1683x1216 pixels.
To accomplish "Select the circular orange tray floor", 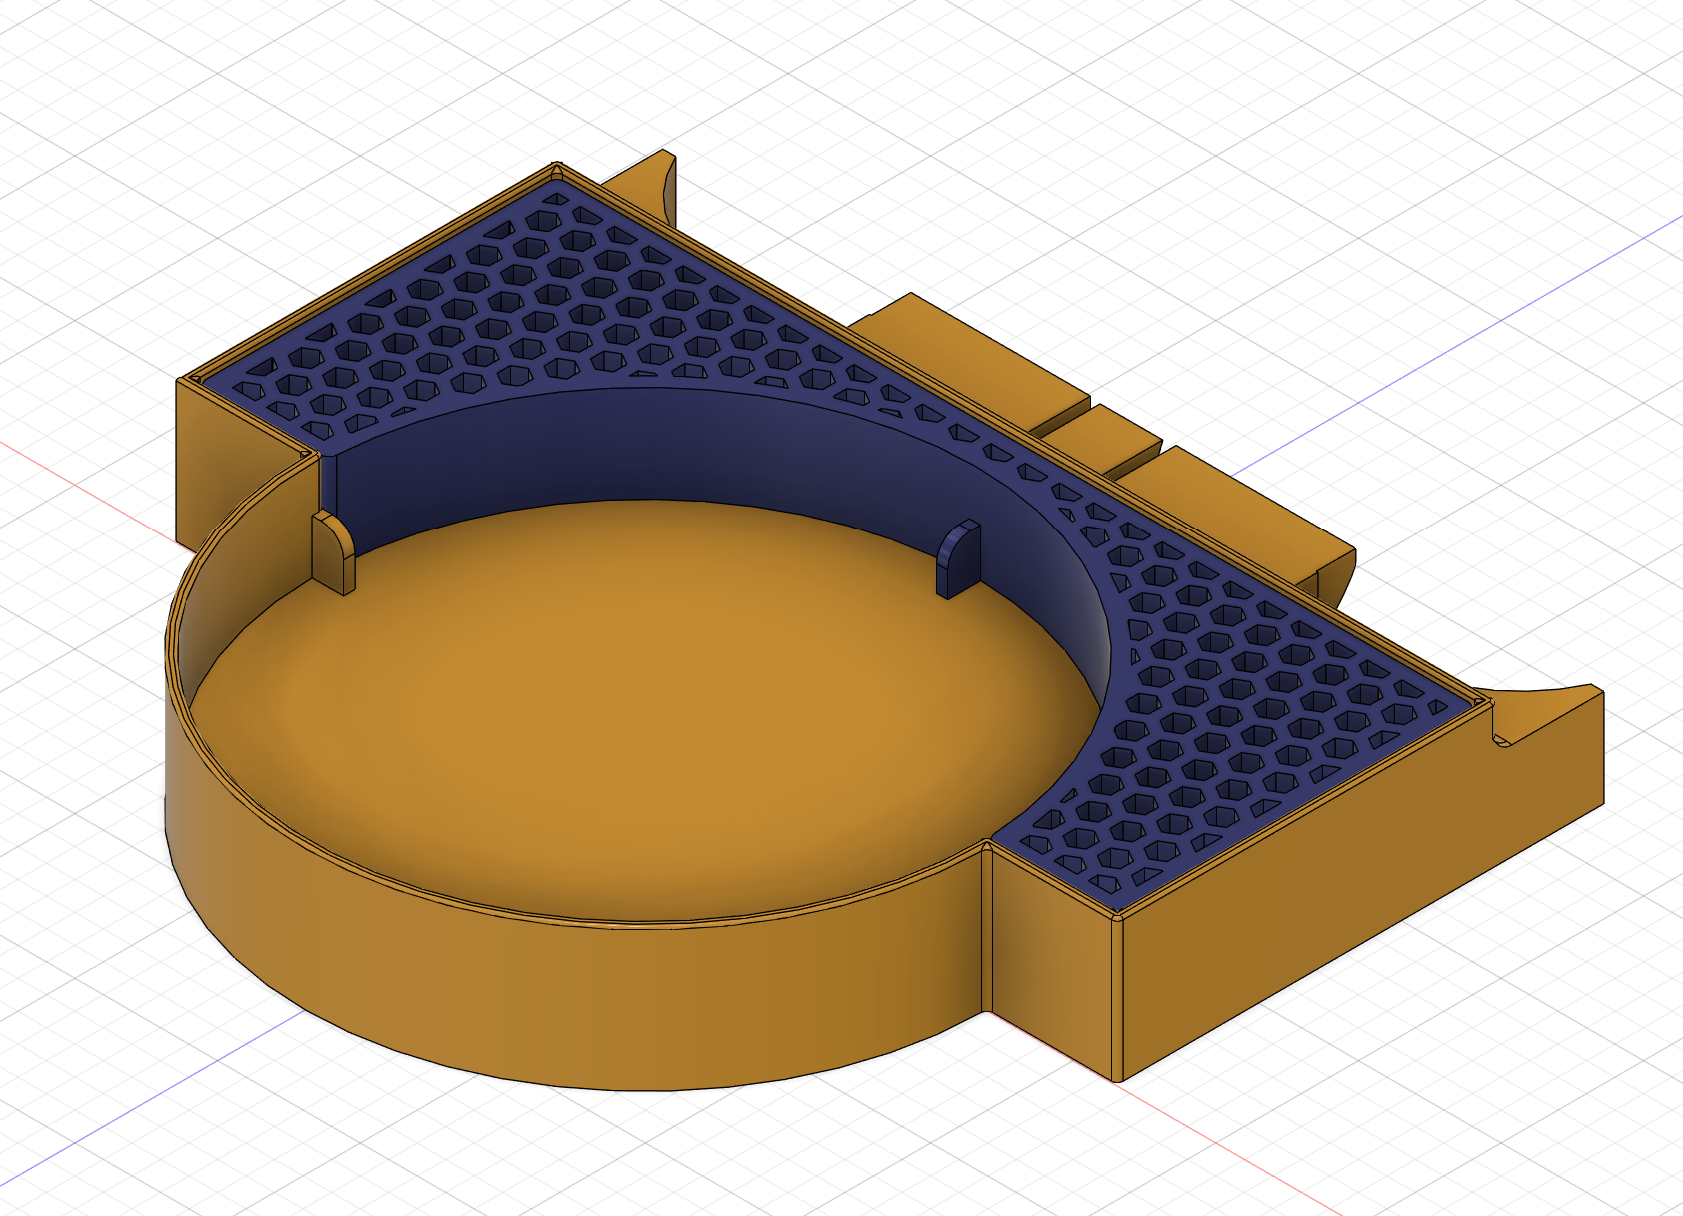I will 640,700.
